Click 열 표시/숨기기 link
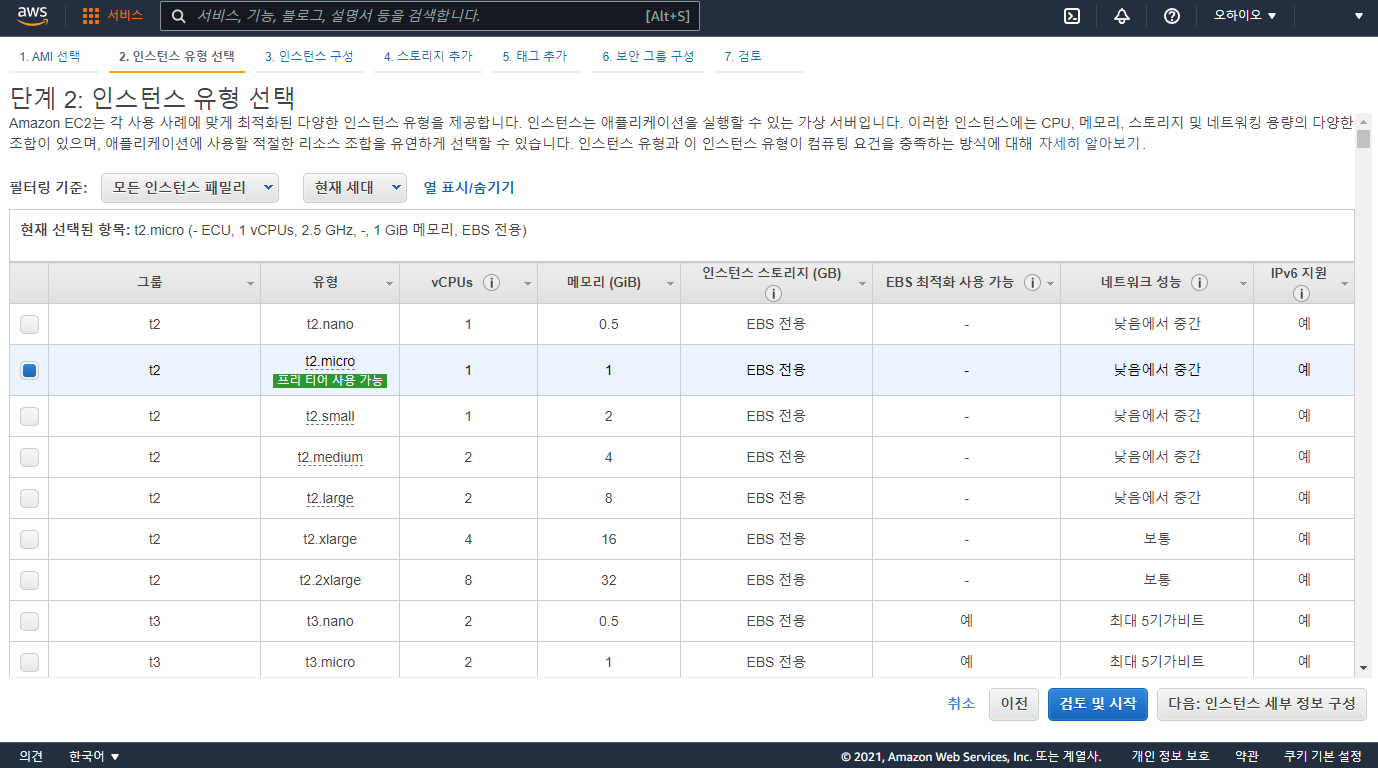Screen dimensions: 1378x768 [469, 187]
